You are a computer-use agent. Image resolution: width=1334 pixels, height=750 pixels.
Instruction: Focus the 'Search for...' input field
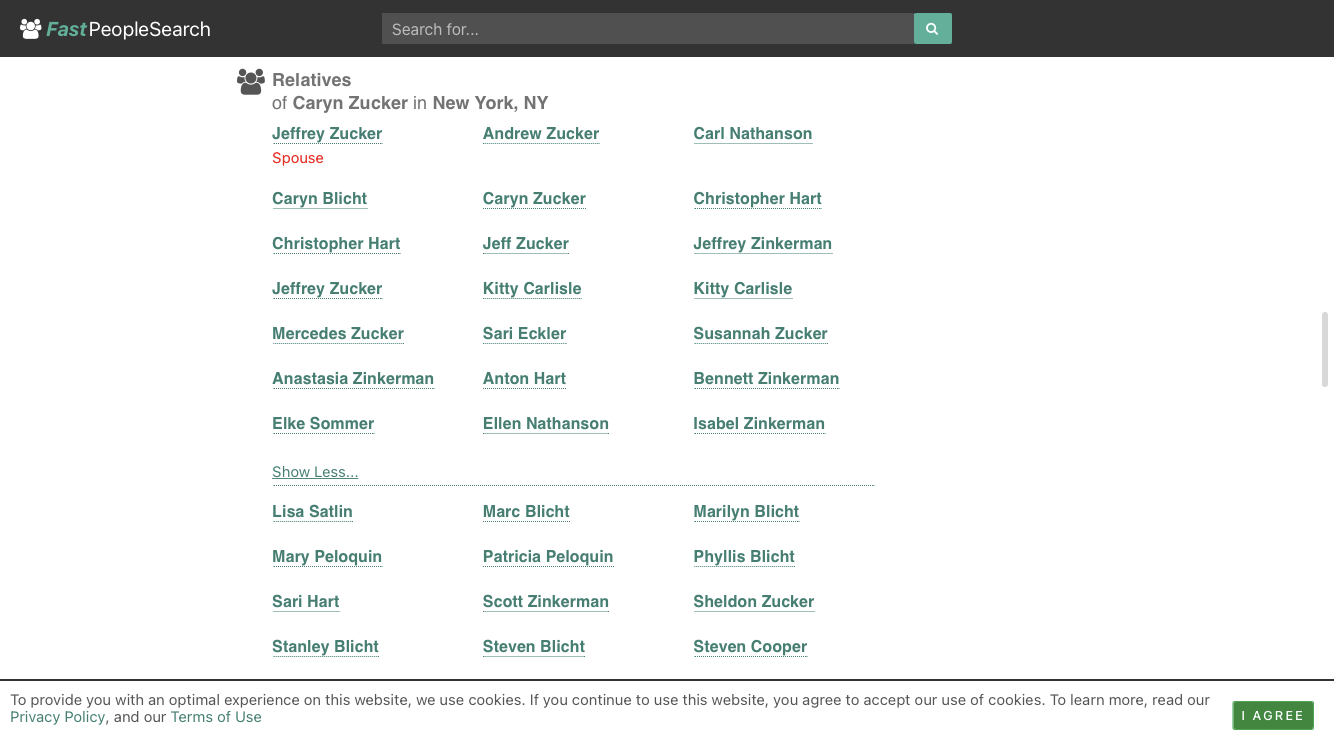coord(648,29)
